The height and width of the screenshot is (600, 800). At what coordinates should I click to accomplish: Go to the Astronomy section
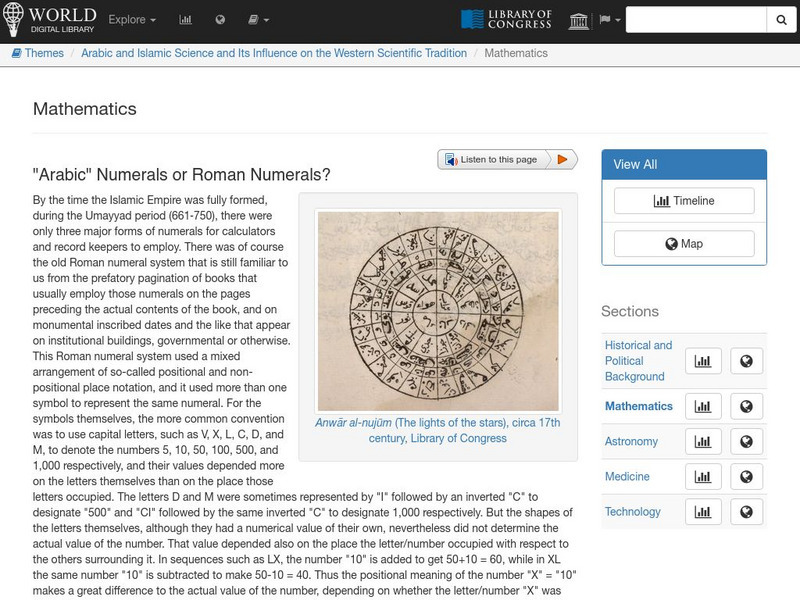[631, 441]
